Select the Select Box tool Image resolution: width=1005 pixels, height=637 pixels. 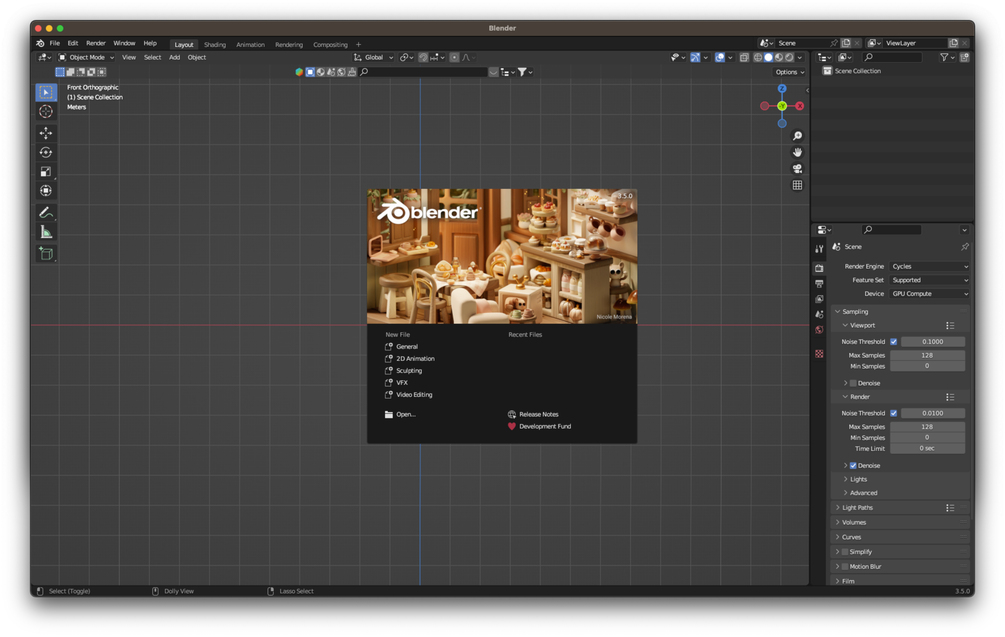coord(46,92)
